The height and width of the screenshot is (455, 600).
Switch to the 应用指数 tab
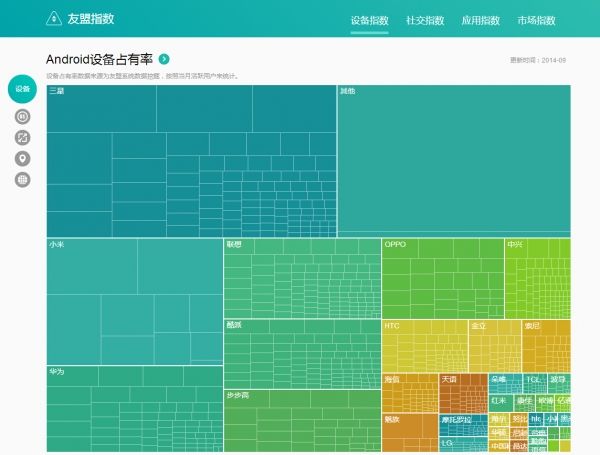(481, 20)
